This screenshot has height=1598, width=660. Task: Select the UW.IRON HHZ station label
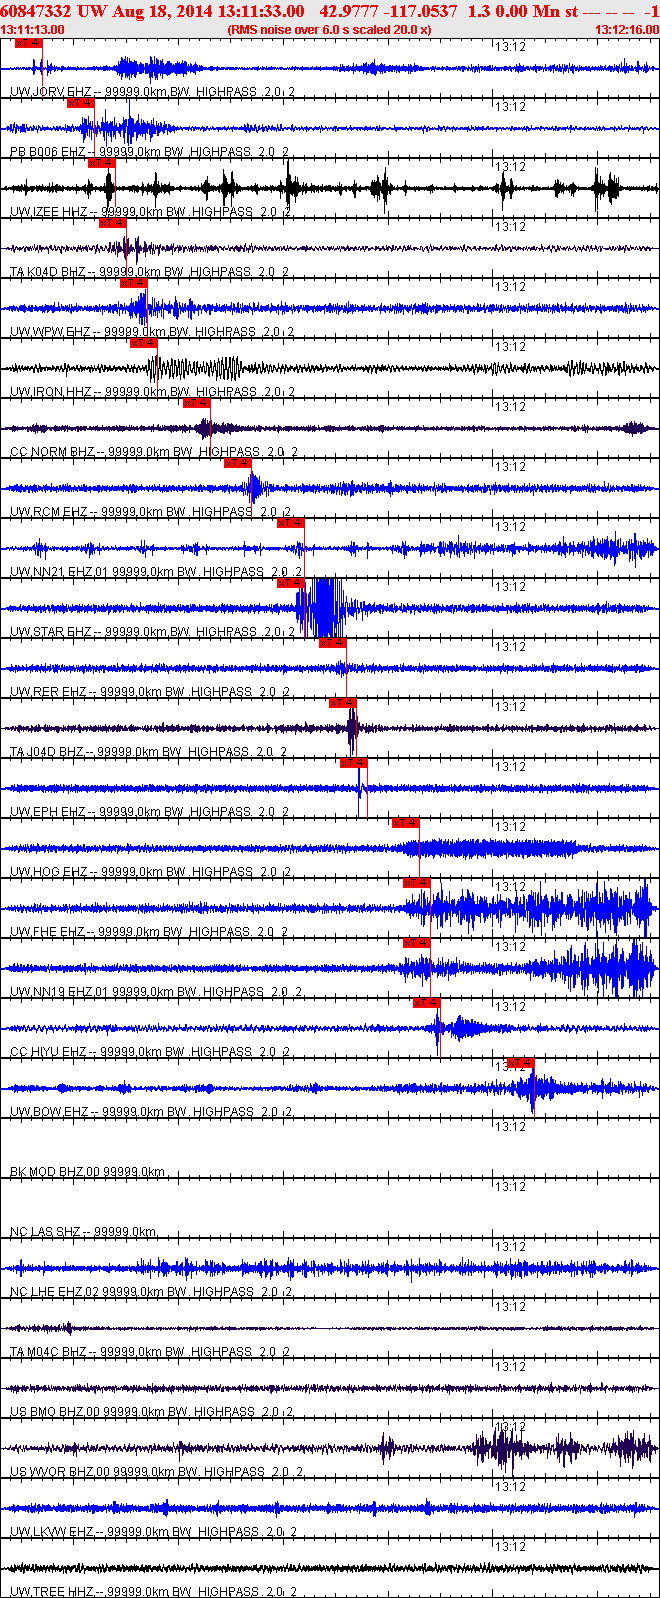(x=153, y=392)
